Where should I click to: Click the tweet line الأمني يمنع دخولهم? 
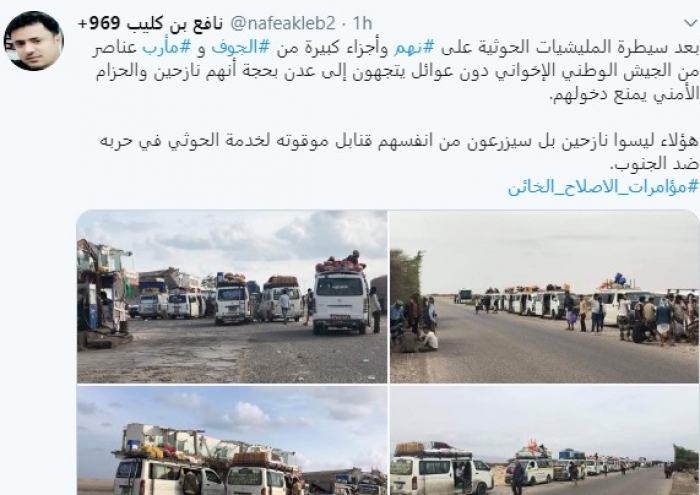coord(624,96)
